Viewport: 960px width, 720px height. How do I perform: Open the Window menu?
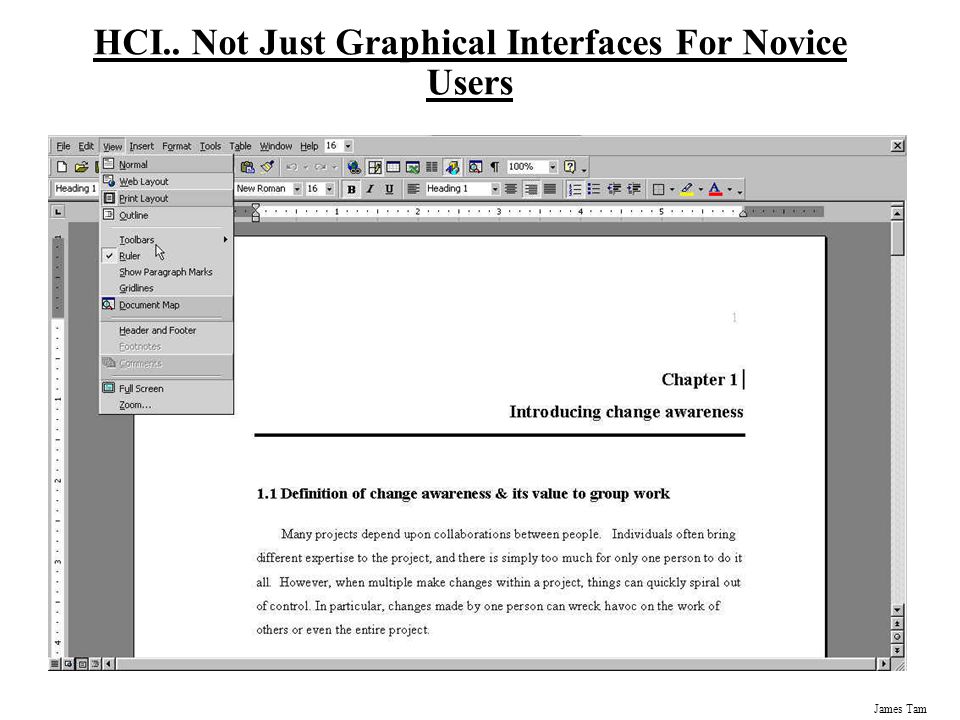276,146
